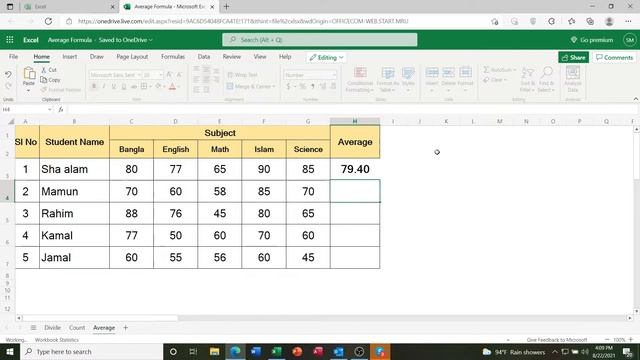The width and height of the screenshot is (640, 360).
Task: Open File Explorer from the taskbar
Action: (214, 351)
